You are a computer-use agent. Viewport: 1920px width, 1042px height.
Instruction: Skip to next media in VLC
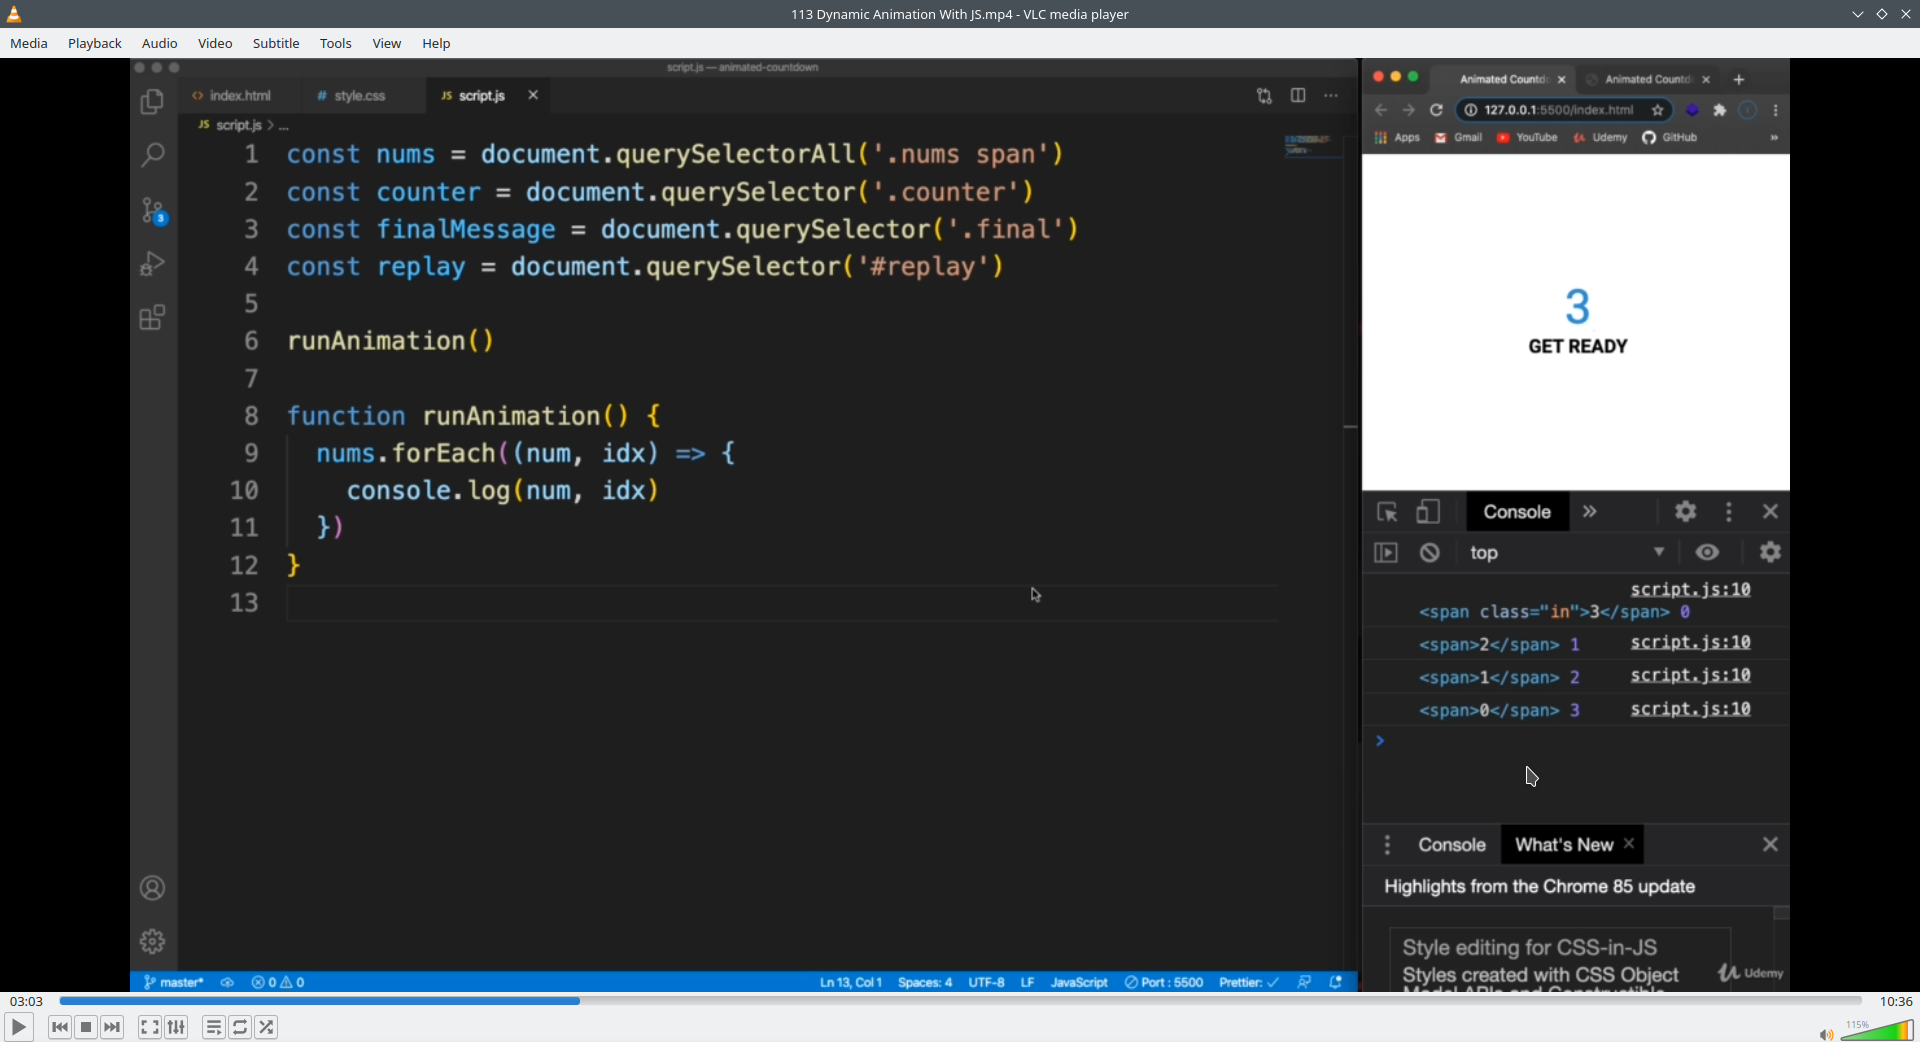pos(112,1027)
